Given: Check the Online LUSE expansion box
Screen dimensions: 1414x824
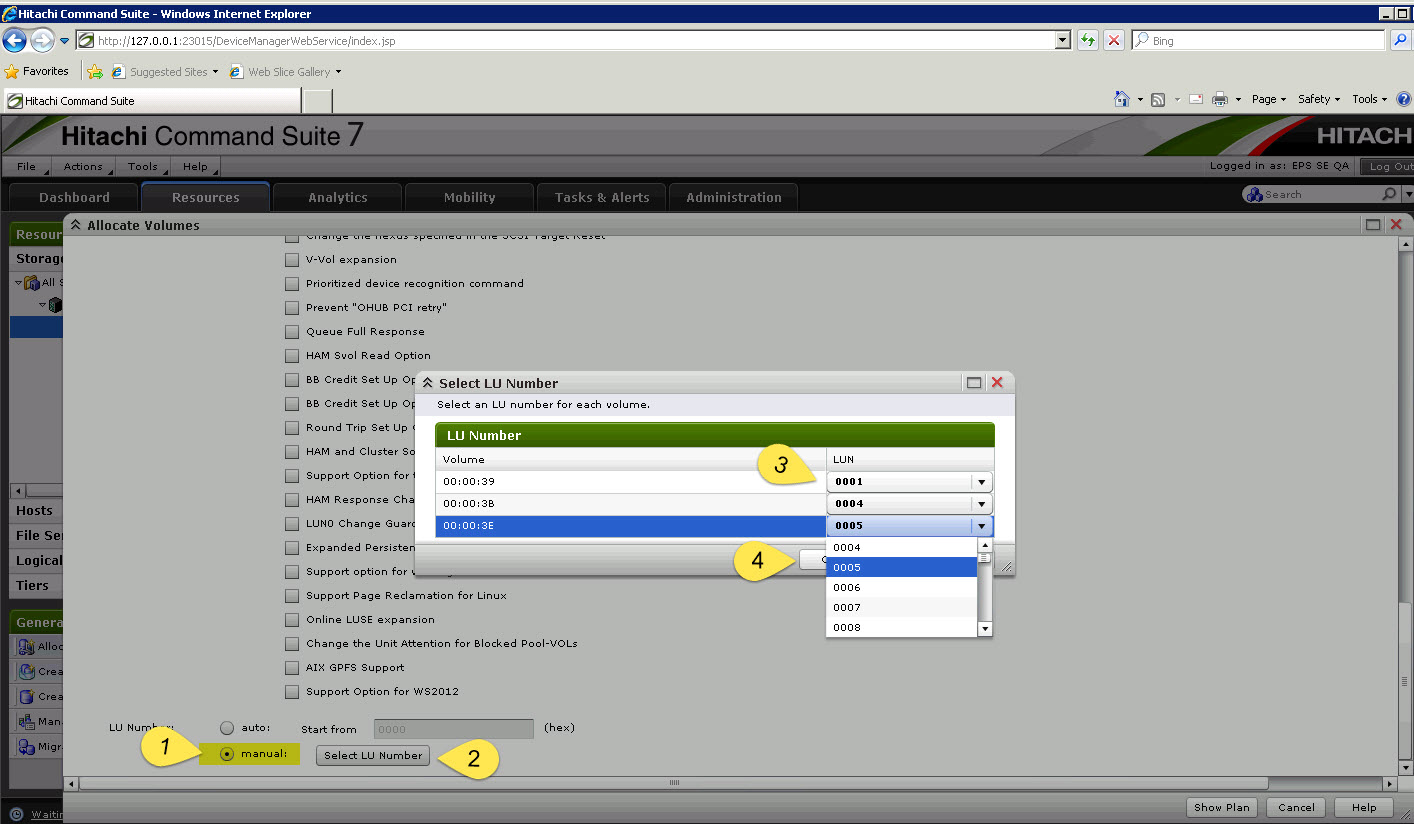Looking at the screenshot, I should click(292, 620).
